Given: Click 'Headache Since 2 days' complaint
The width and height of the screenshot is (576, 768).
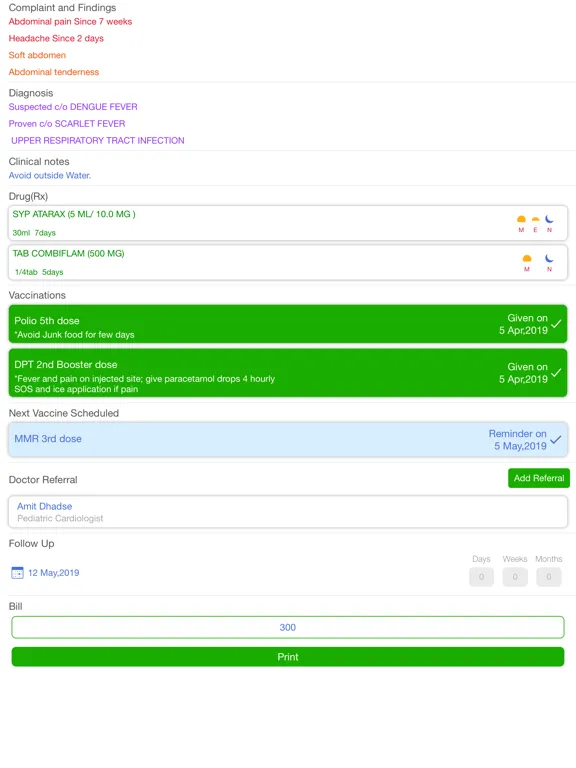Looking at the screenshot, I should [56, 38].
